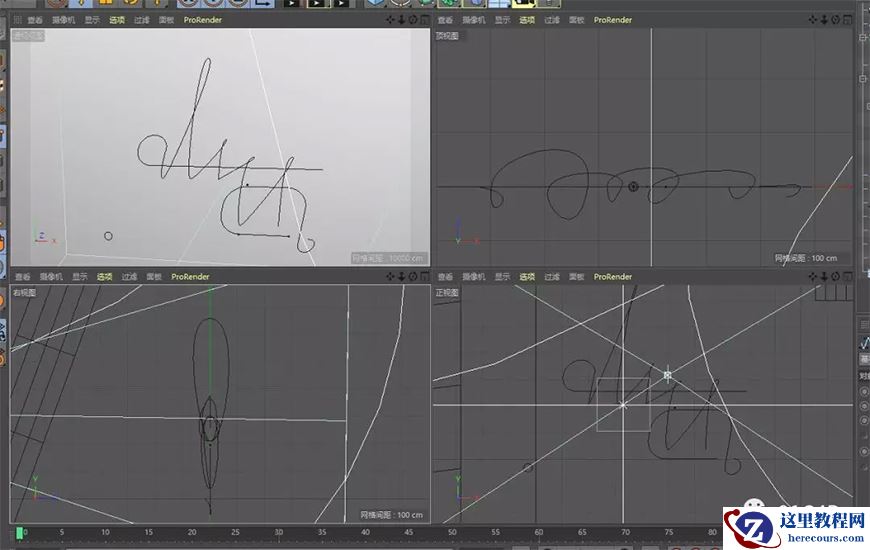870x550 pixels.
Task: Select the orbit icon in 右视图 viewport header
Action: tap(413, 276)
